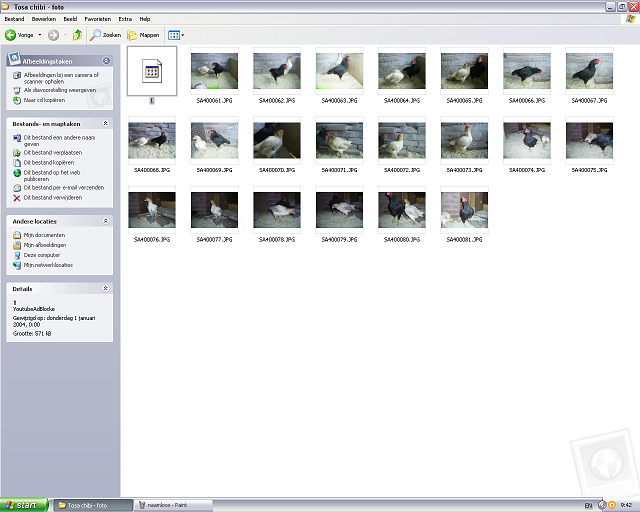This screenshot has width=640, height=512.
Task: Open the Favorieten menu
Action: [x=97, y=19]
